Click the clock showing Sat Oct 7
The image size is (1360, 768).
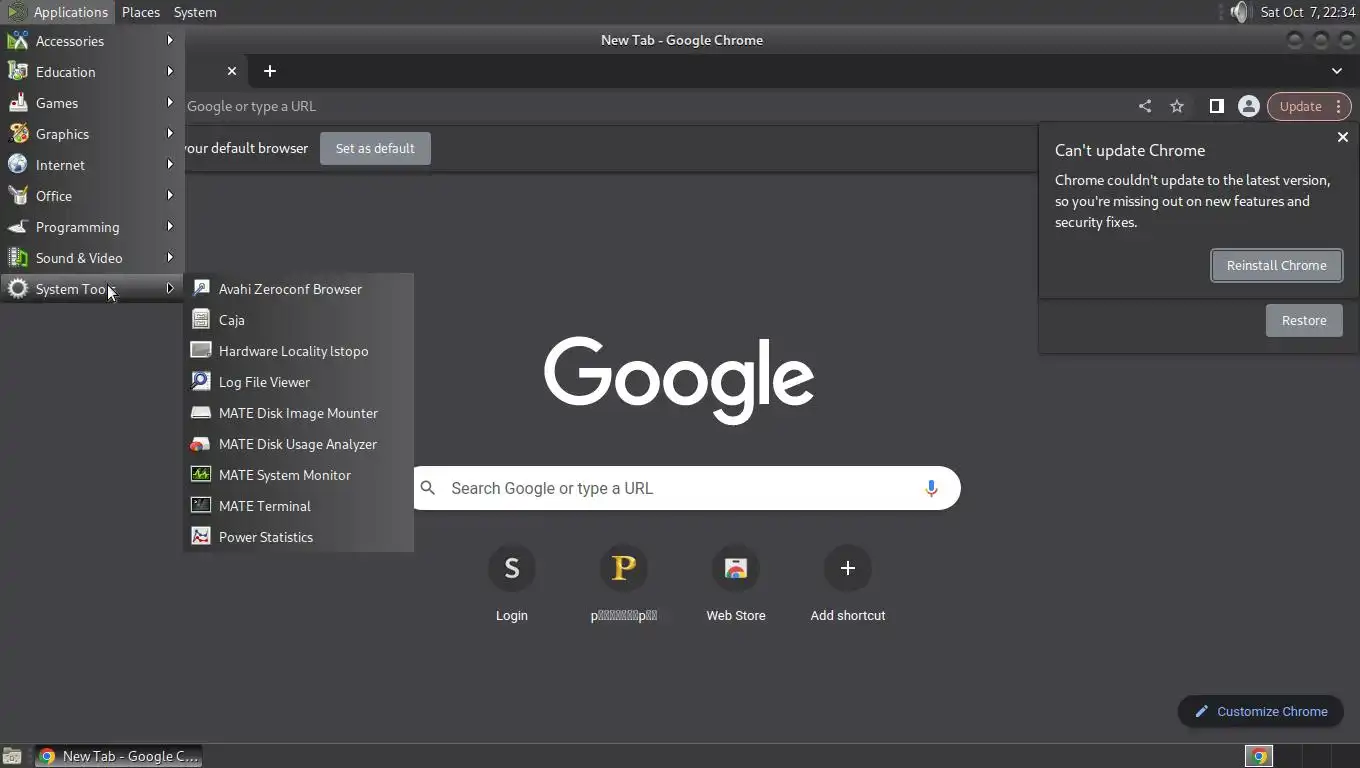tap(1308, 12)
